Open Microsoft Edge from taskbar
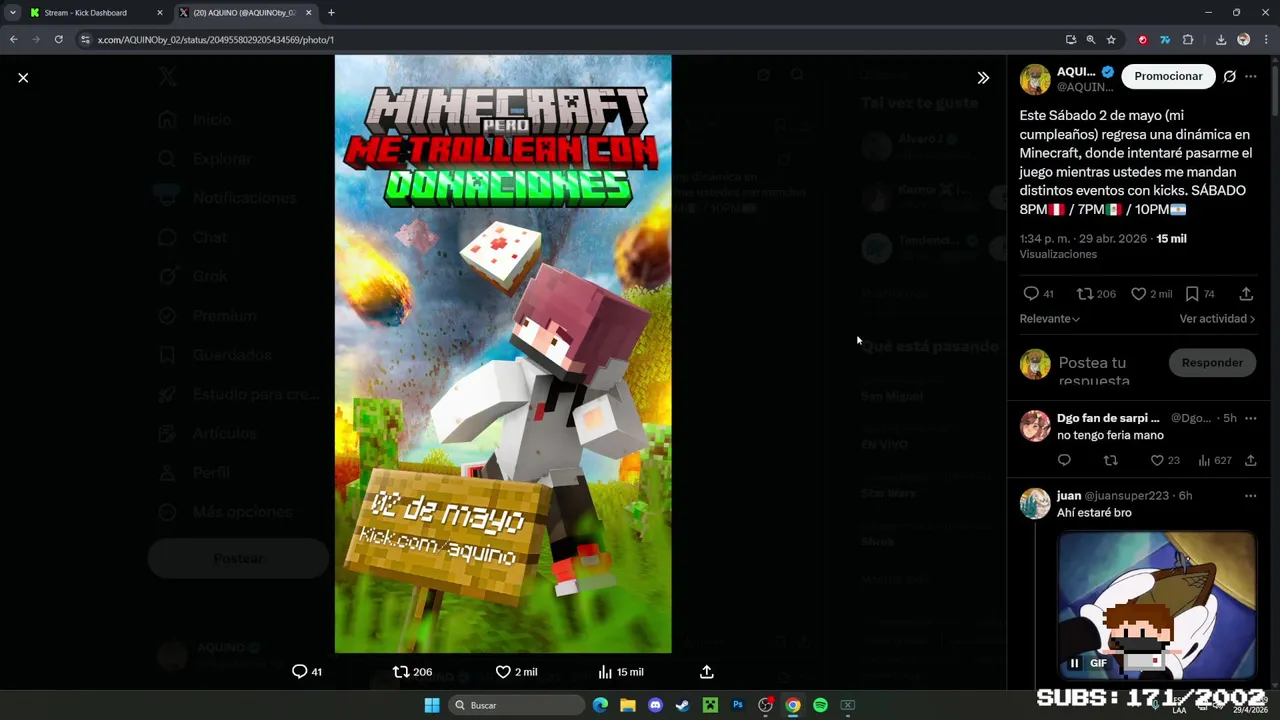The width and height of the screenshot is (1280, 720). coord(600,705)
